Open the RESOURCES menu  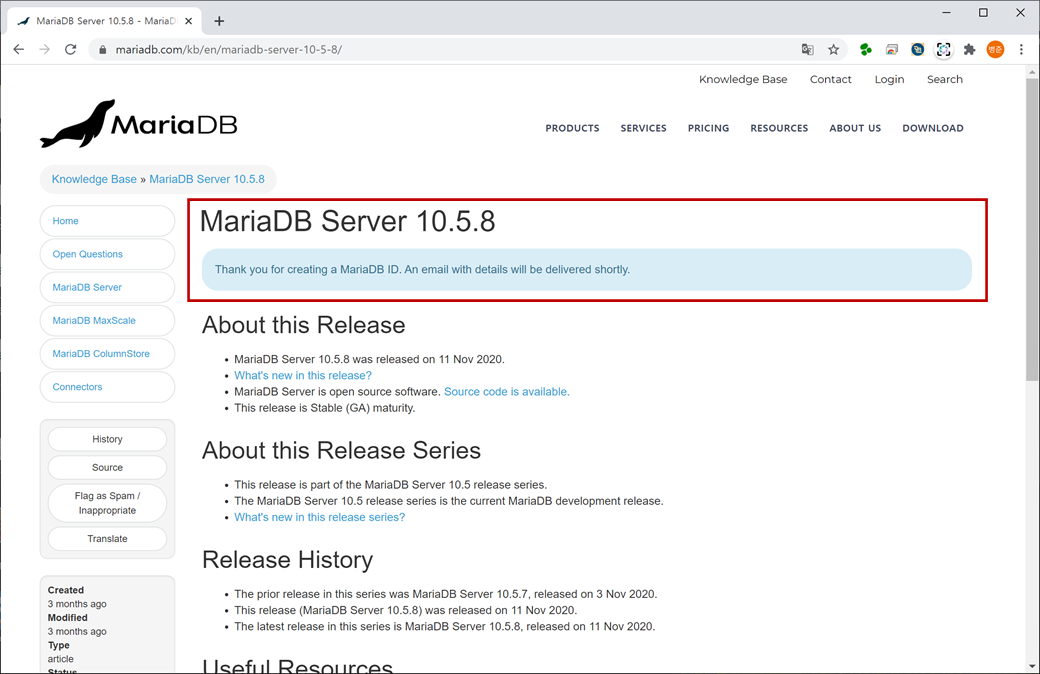(x=779, y=128)
